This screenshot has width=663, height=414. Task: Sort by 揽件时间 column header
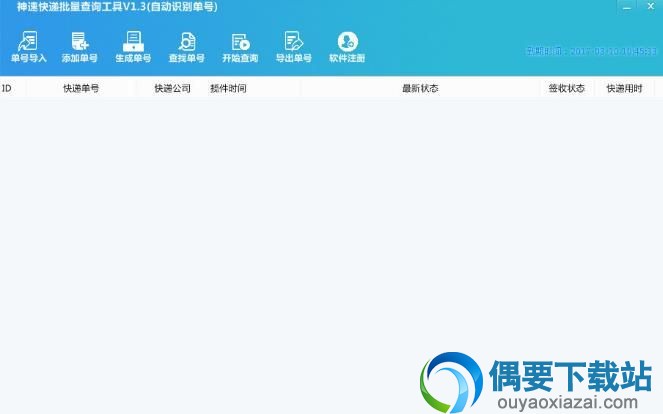[x=228, y=88]
